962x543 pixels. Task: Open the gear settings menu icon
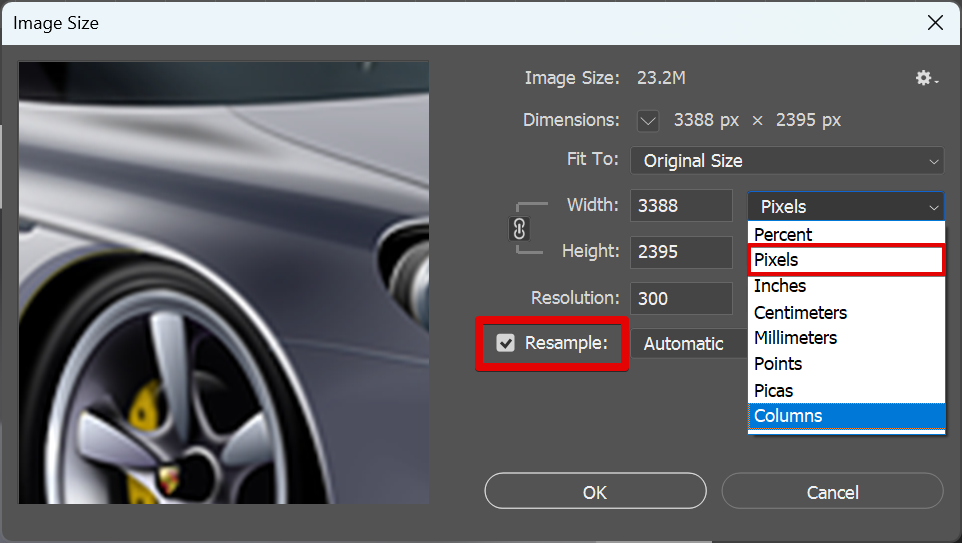click(x=926, y=78)
